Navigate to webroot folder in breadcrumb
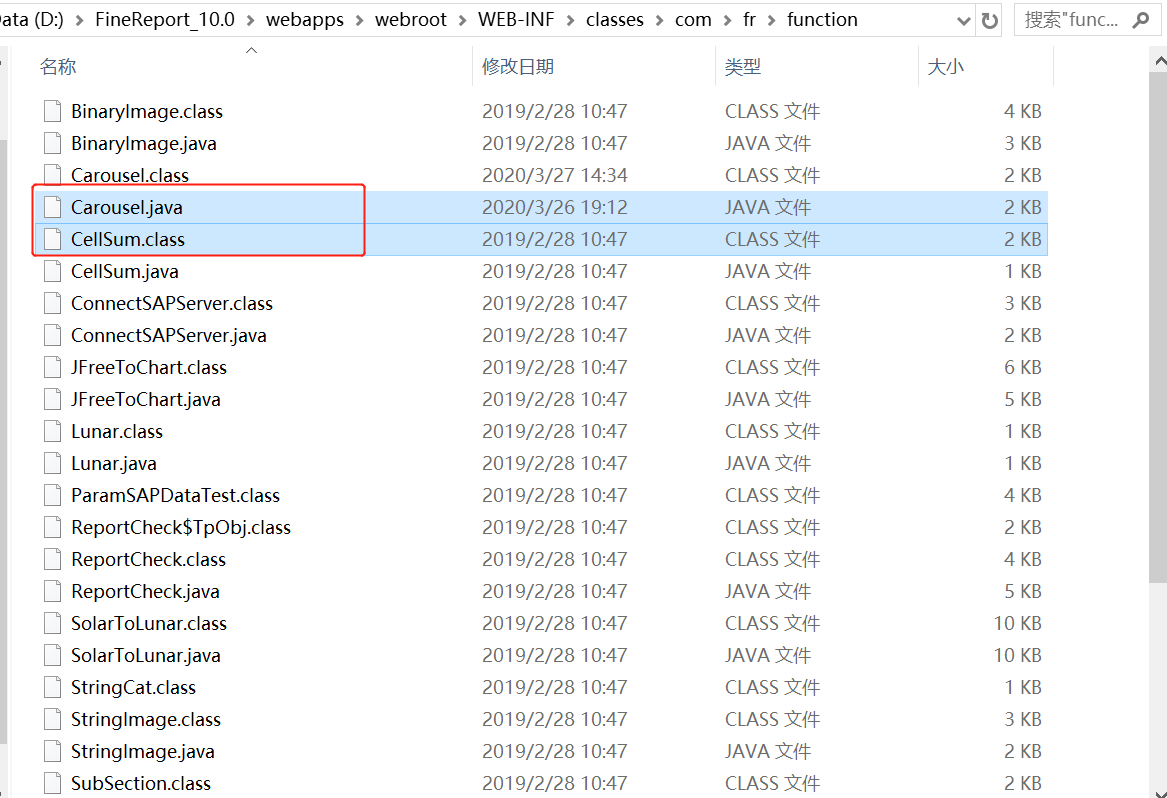Screen dimensions: 1167x798 (411, 19)
